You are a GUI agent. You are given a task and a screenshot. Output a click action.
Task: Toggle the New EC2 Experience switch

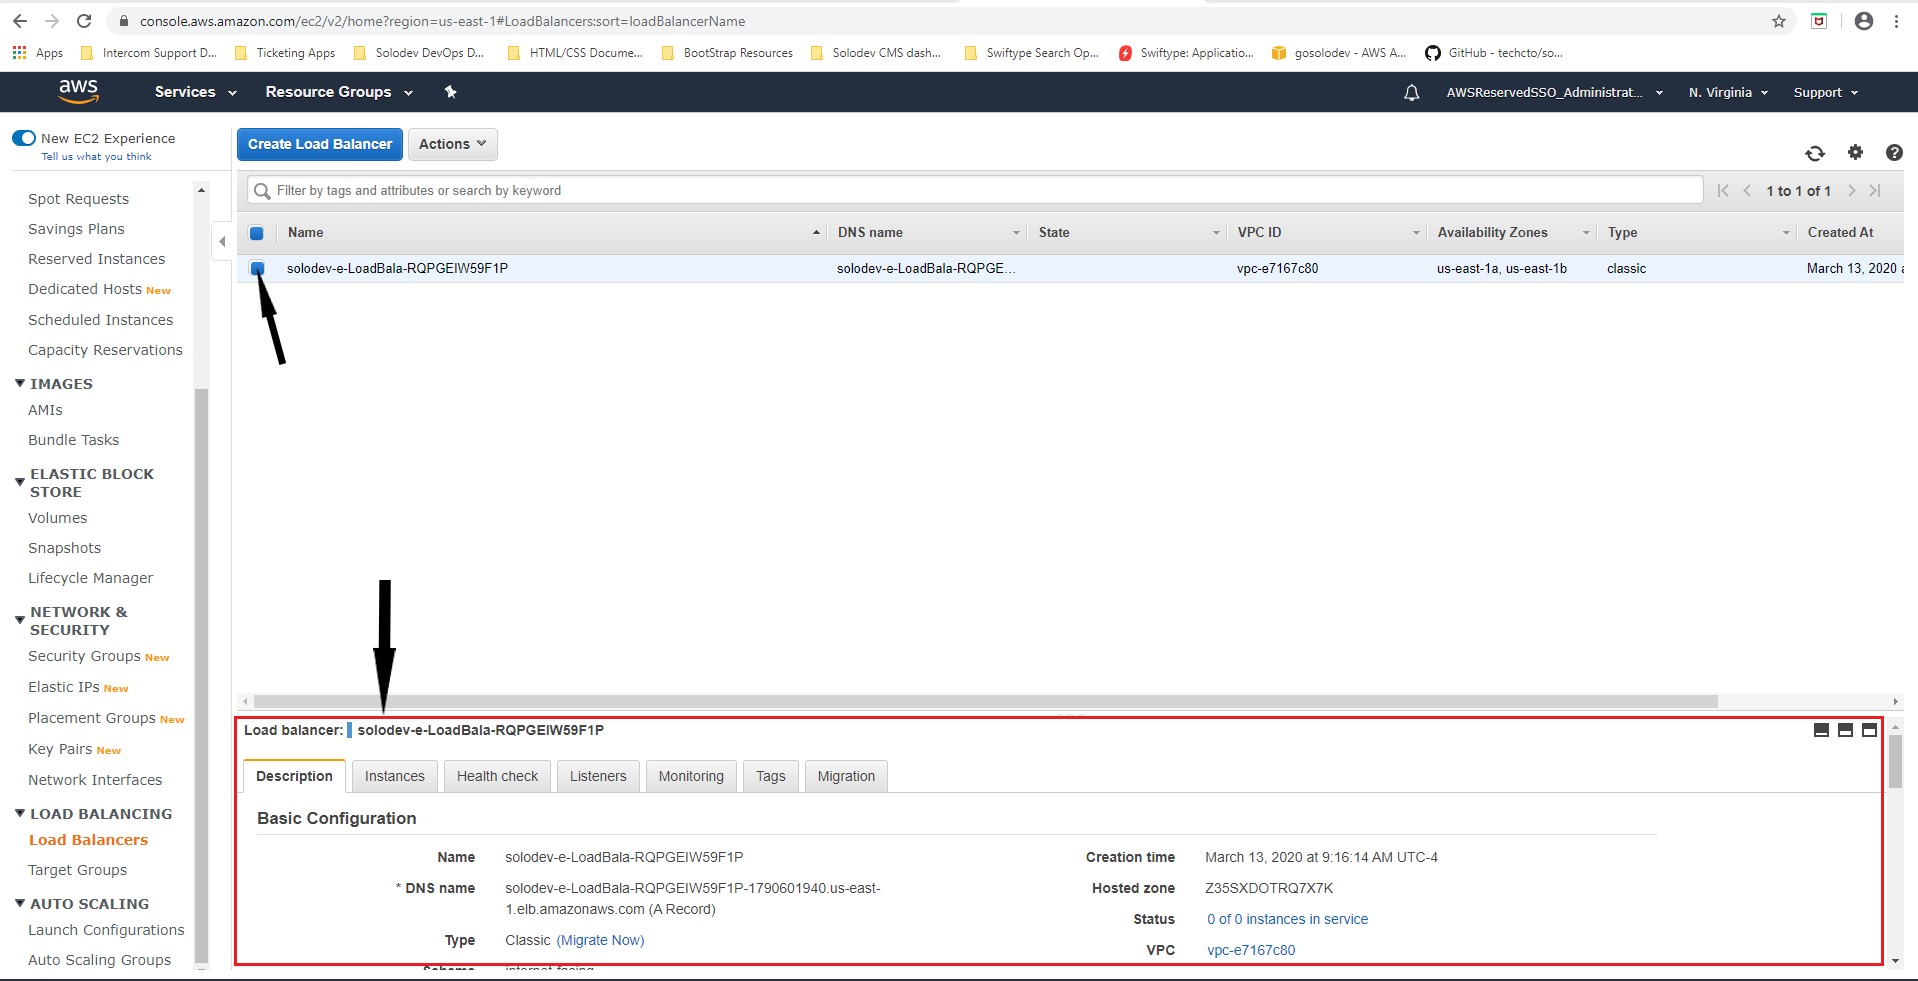pyautogui.click(x=24, y=138)
